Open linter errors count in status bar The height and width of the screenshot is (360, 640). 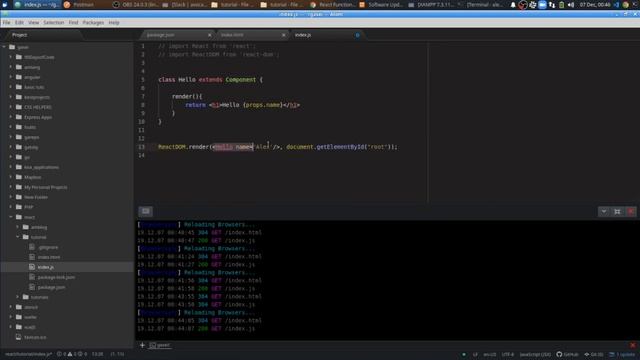pyautogui.click(x=61, y=354)
